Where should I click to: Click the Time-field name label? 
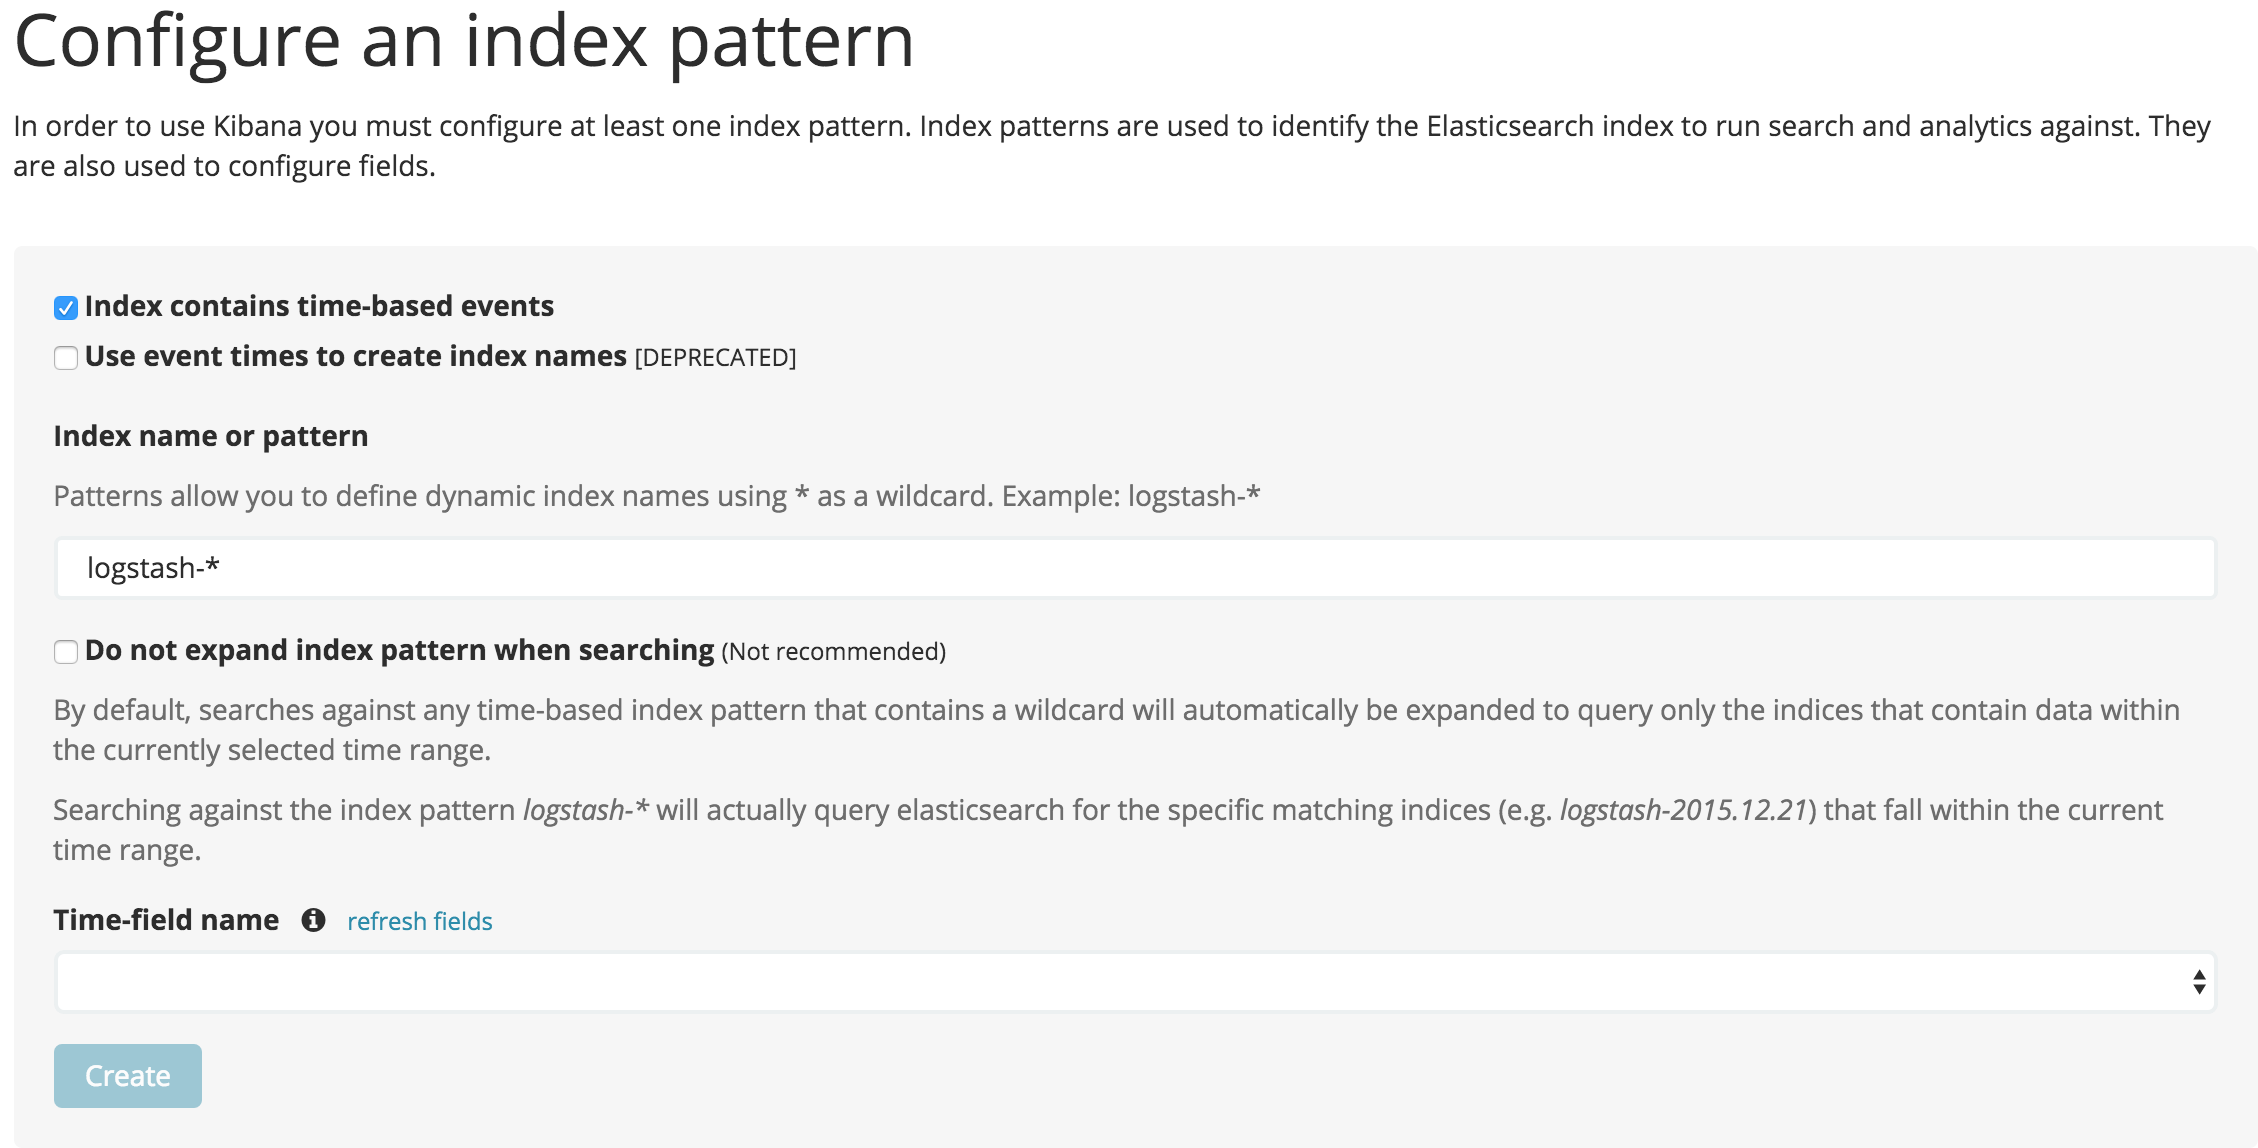coord(166,919)
